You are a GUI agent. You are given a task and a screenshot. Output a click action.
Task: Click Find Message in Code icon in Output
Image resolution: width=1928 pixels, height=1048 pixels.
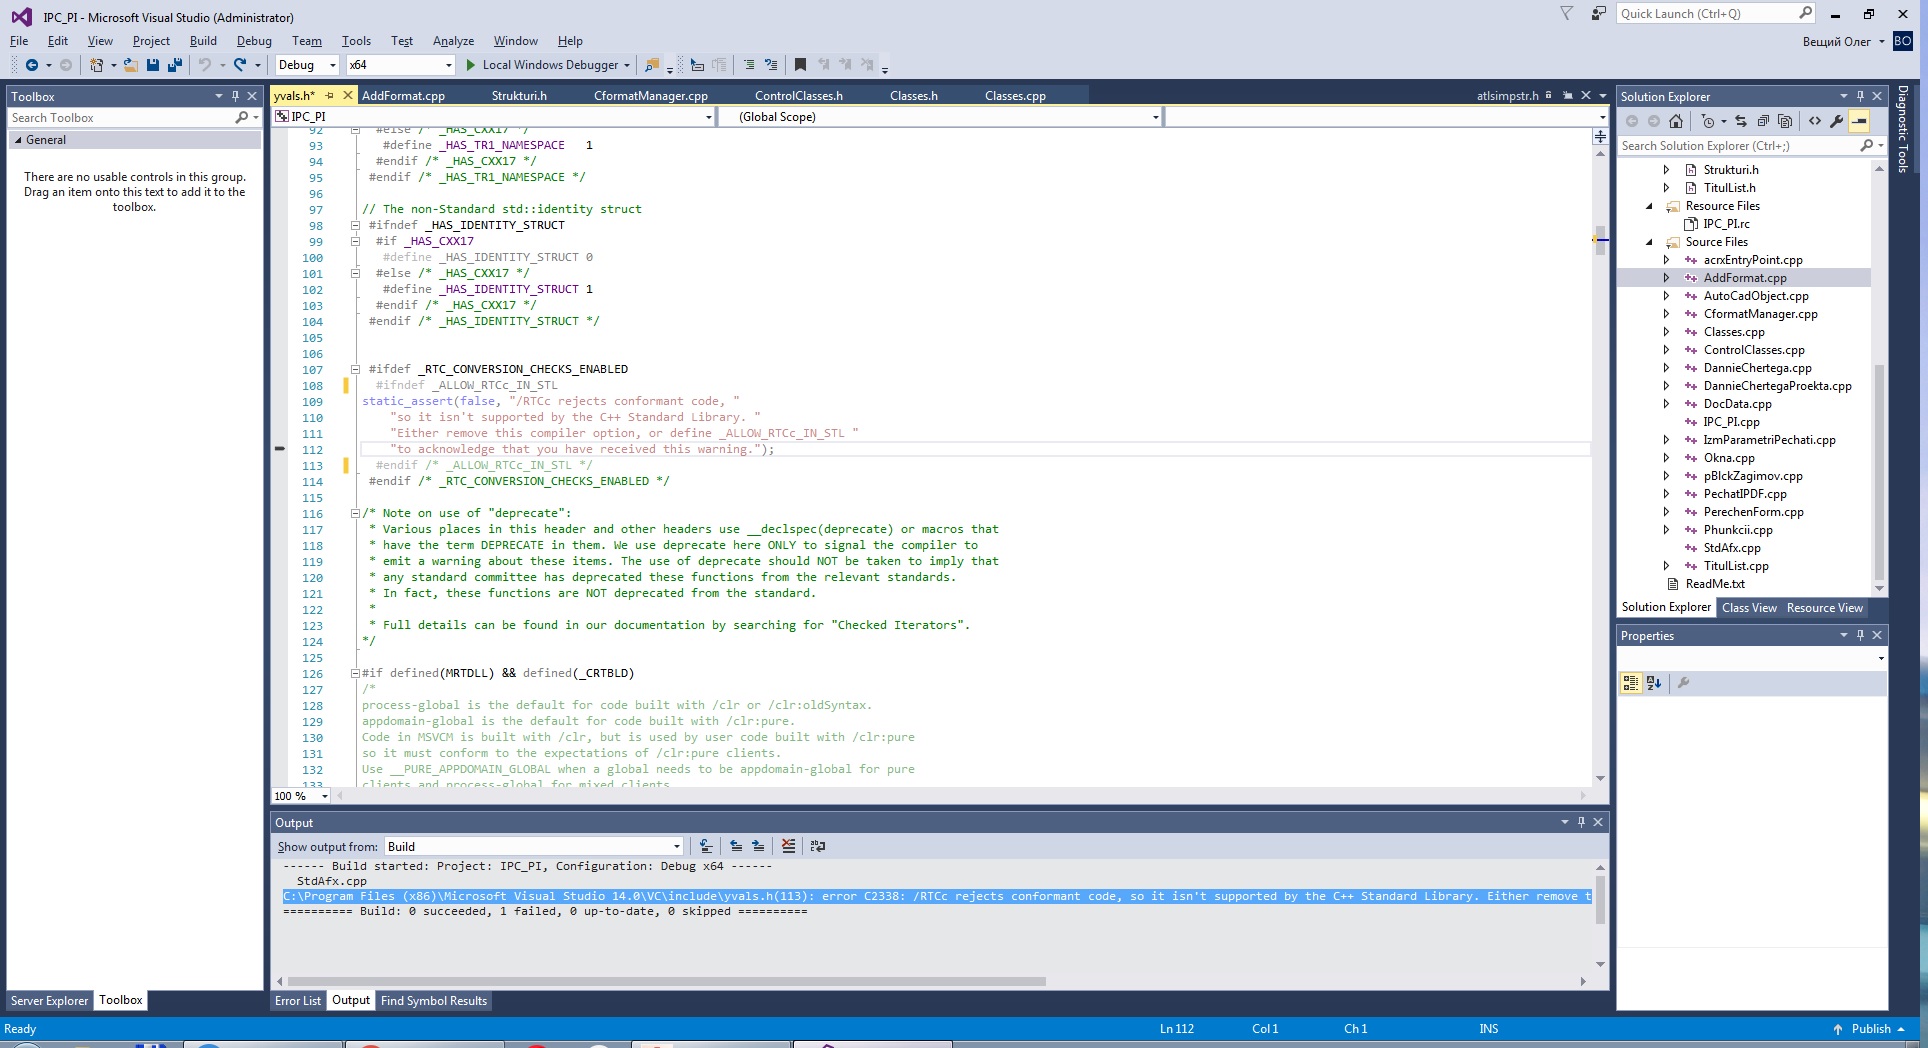(x=706, y=846)
